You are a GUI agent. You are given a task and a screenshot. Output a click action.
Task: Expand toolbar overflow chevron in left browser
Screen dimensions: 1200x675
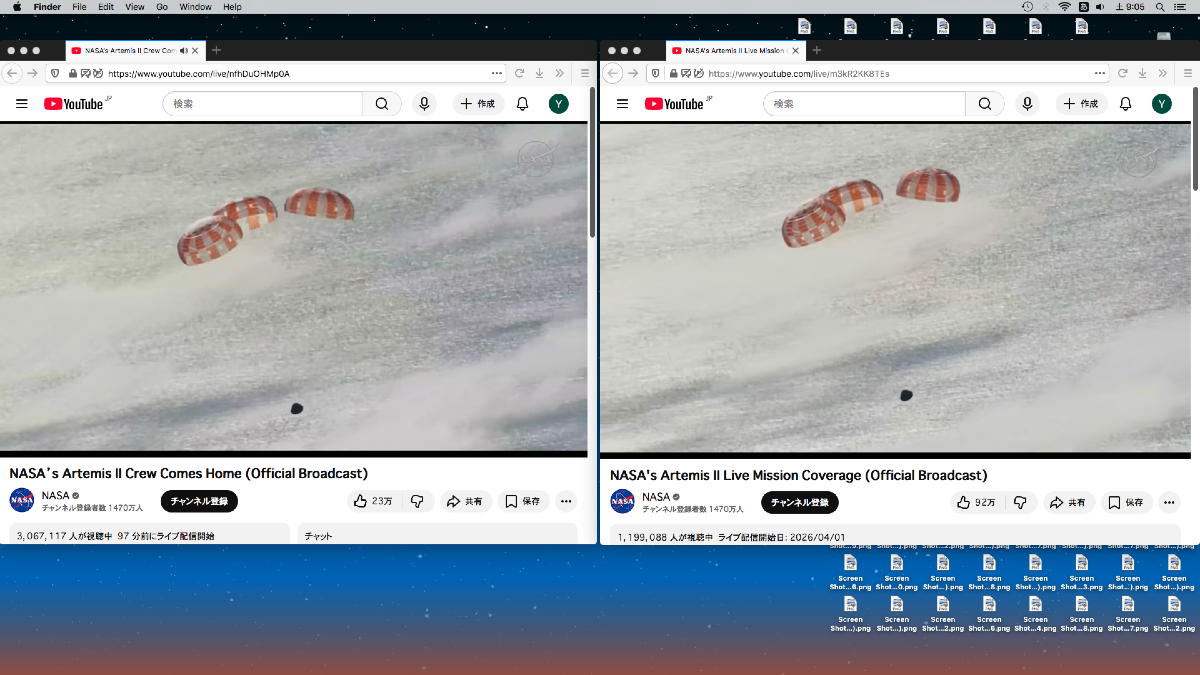click(559, 73)
